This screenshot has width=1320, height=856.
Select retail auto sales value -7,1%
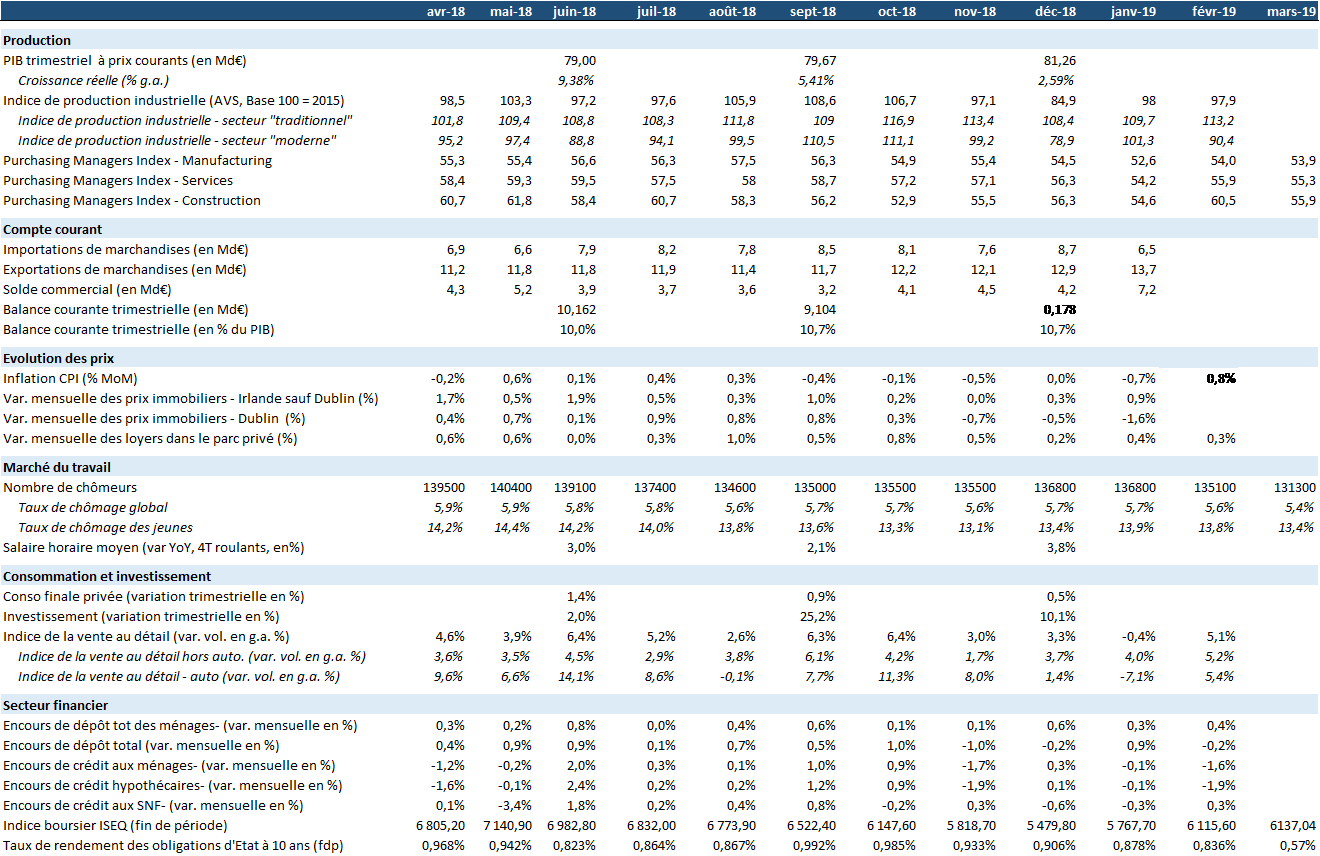pyautogui.click(x=1139, y=676)
